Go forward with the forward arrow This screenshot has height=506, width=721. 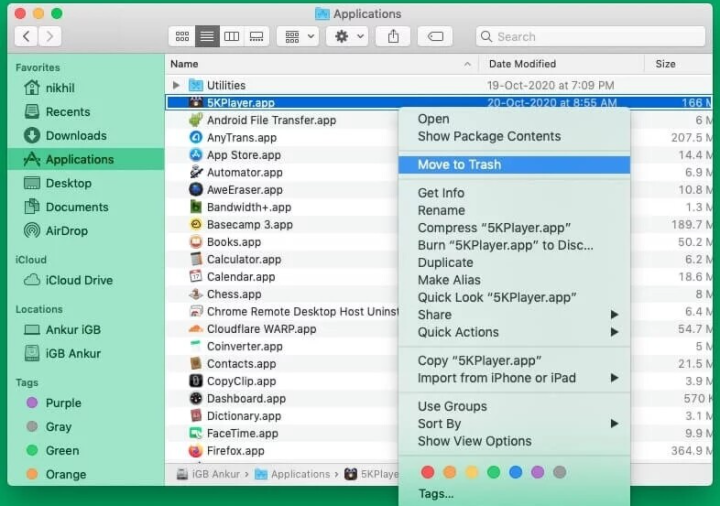[50, 36]
